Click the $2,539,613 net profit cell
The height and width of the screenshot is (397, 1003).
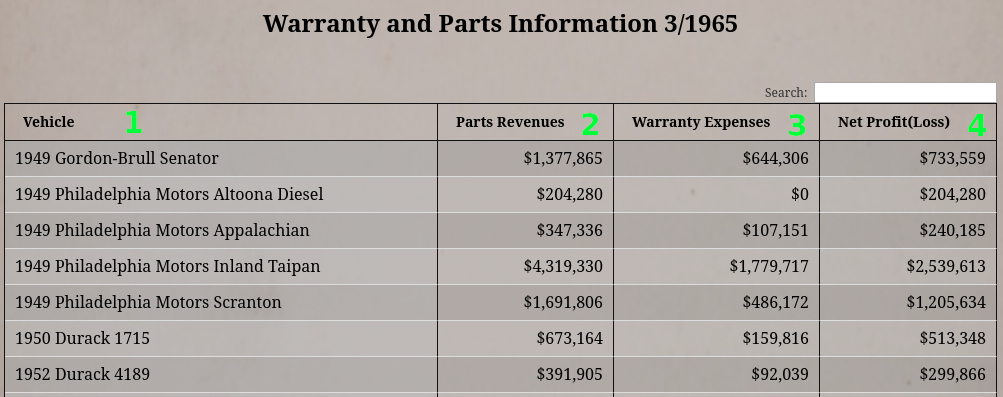pyautogui.click(x=908, y=267)
